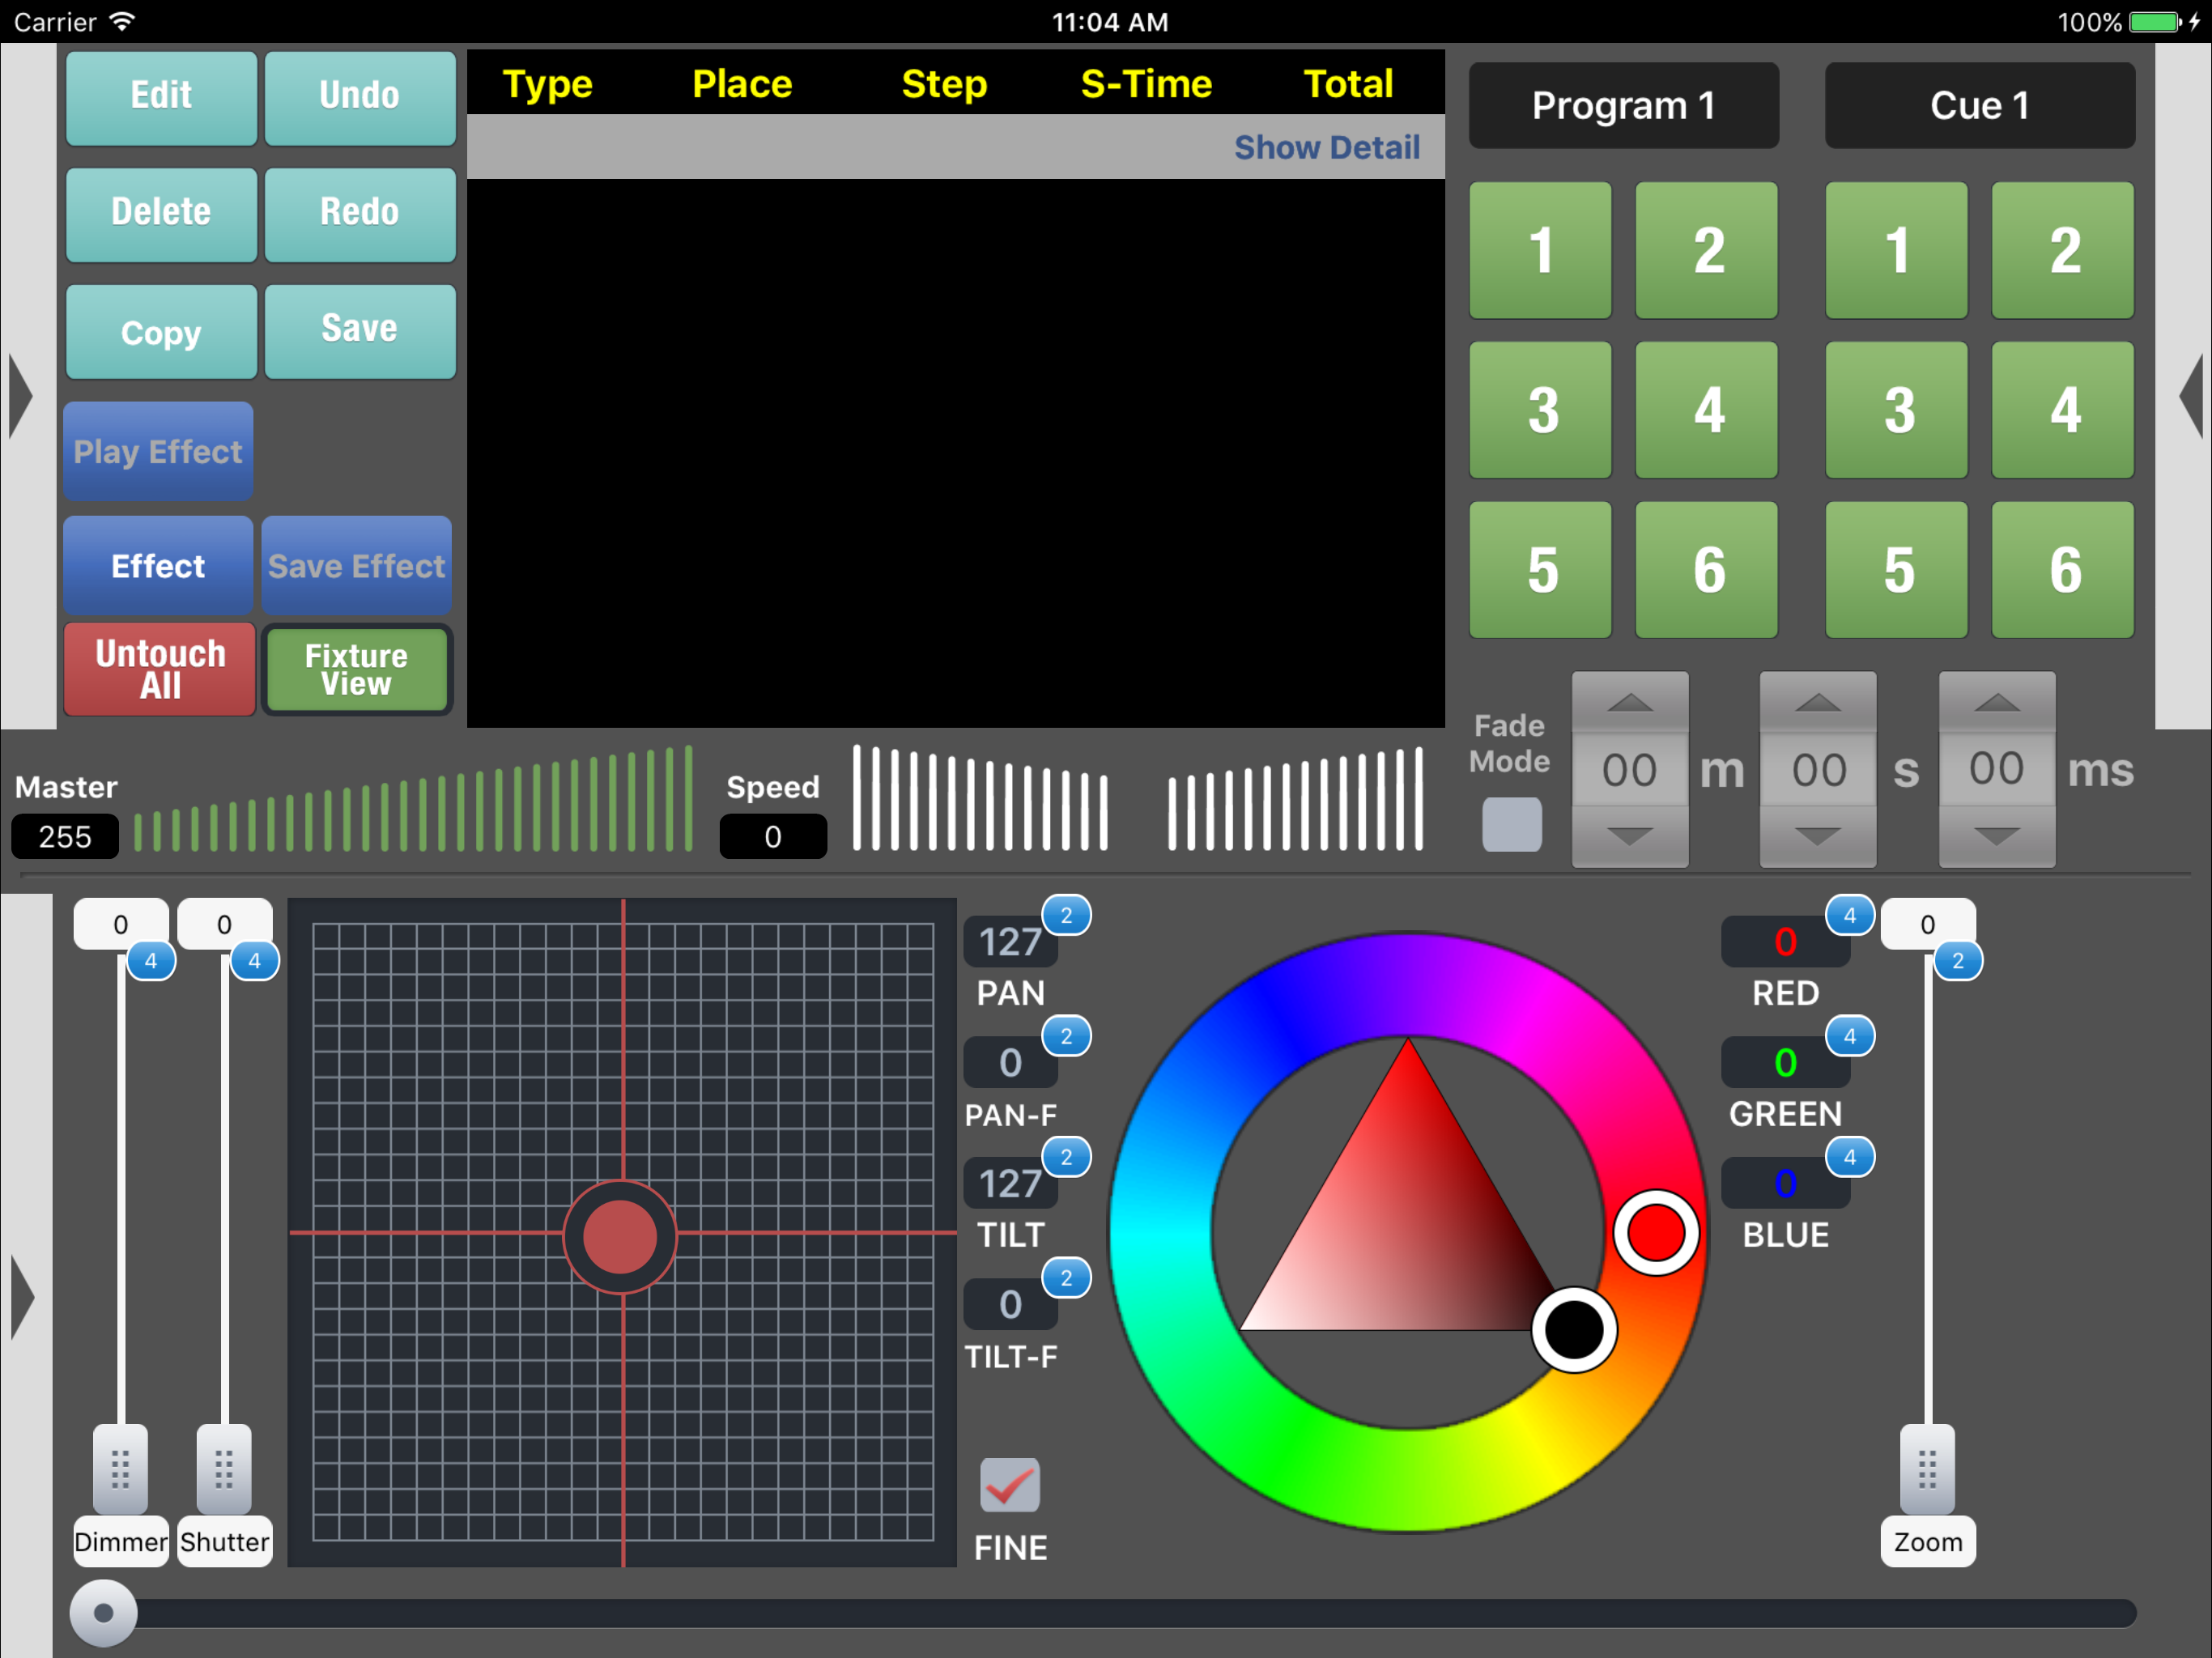
Task: Decrease the seconds value with down arrow
Action: point(1817,836)
